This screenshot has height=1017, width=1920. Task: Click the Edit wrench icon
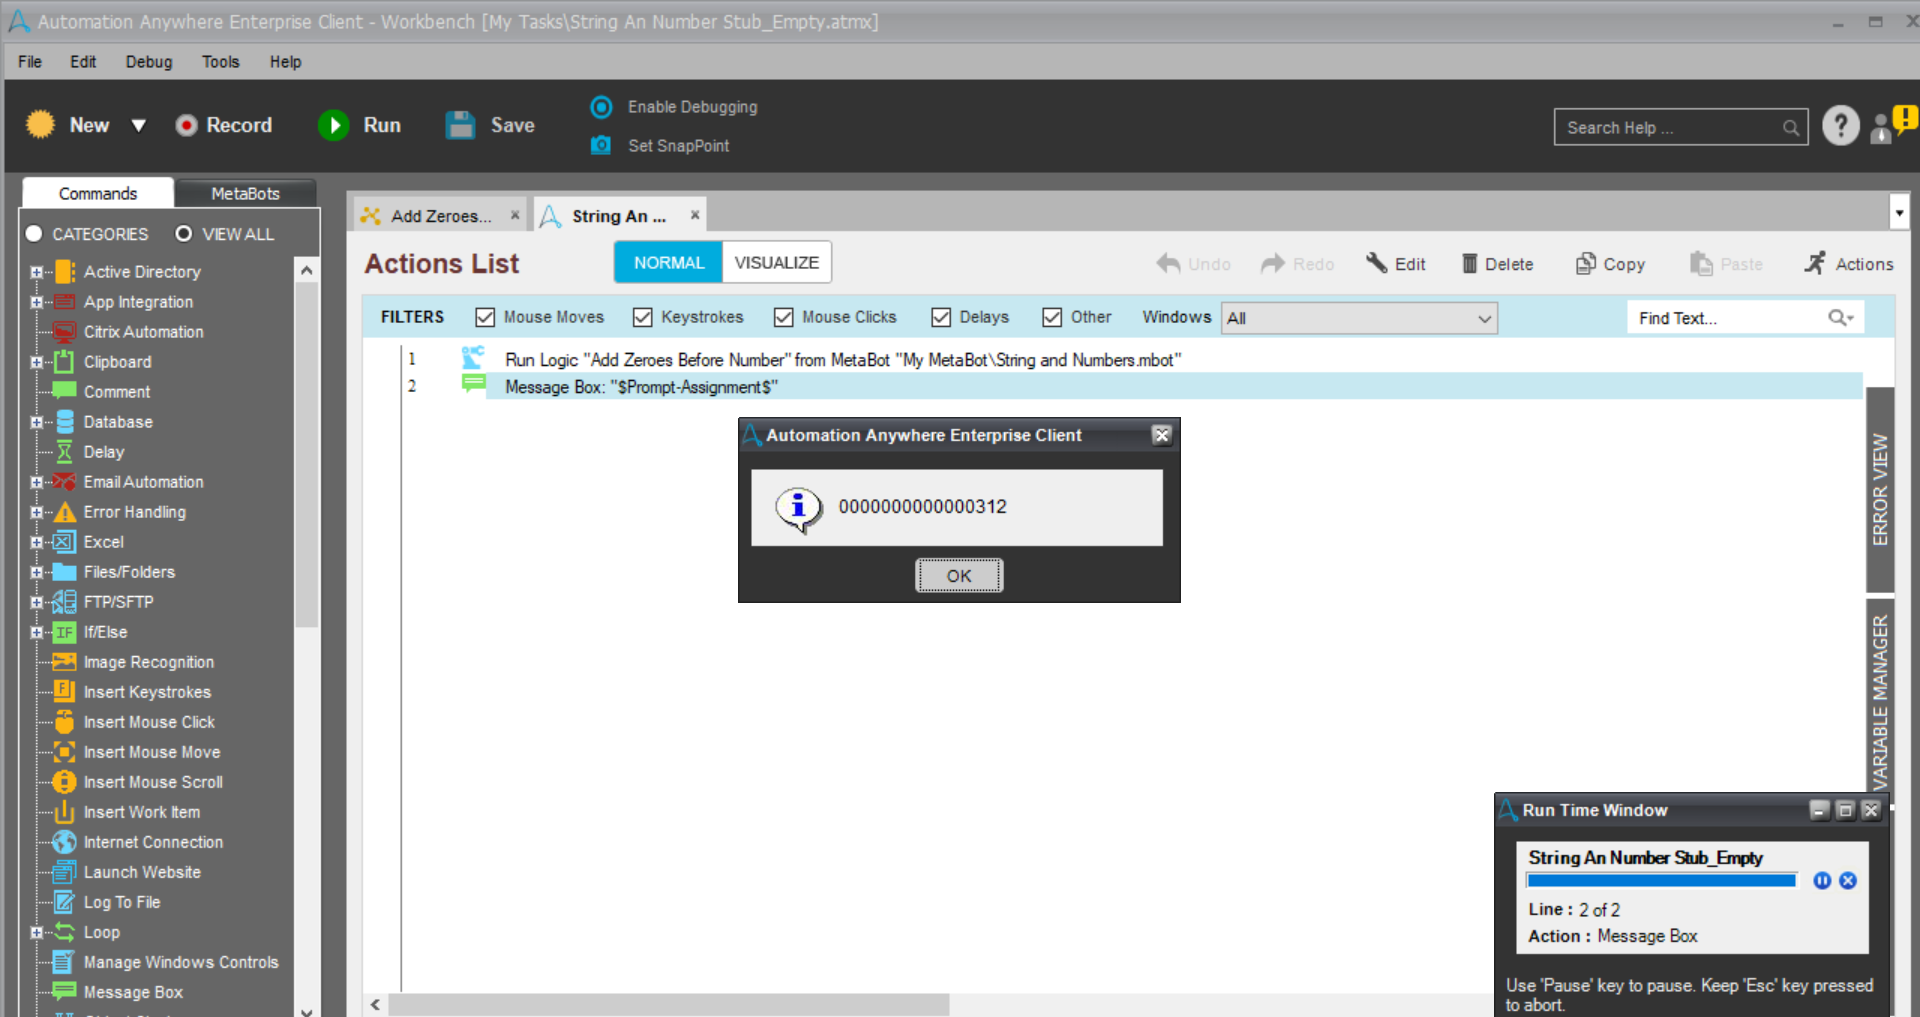point(1377,263)
